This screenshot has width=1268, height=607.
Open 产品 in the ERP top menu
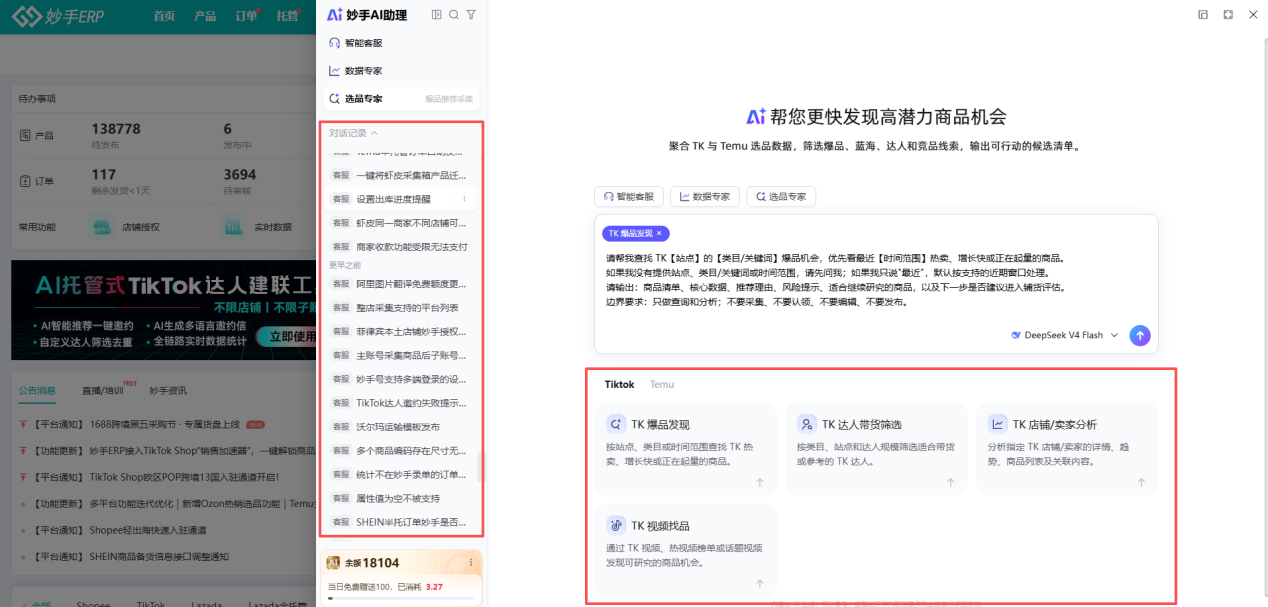pyautogui.click(x=205, y=16)
